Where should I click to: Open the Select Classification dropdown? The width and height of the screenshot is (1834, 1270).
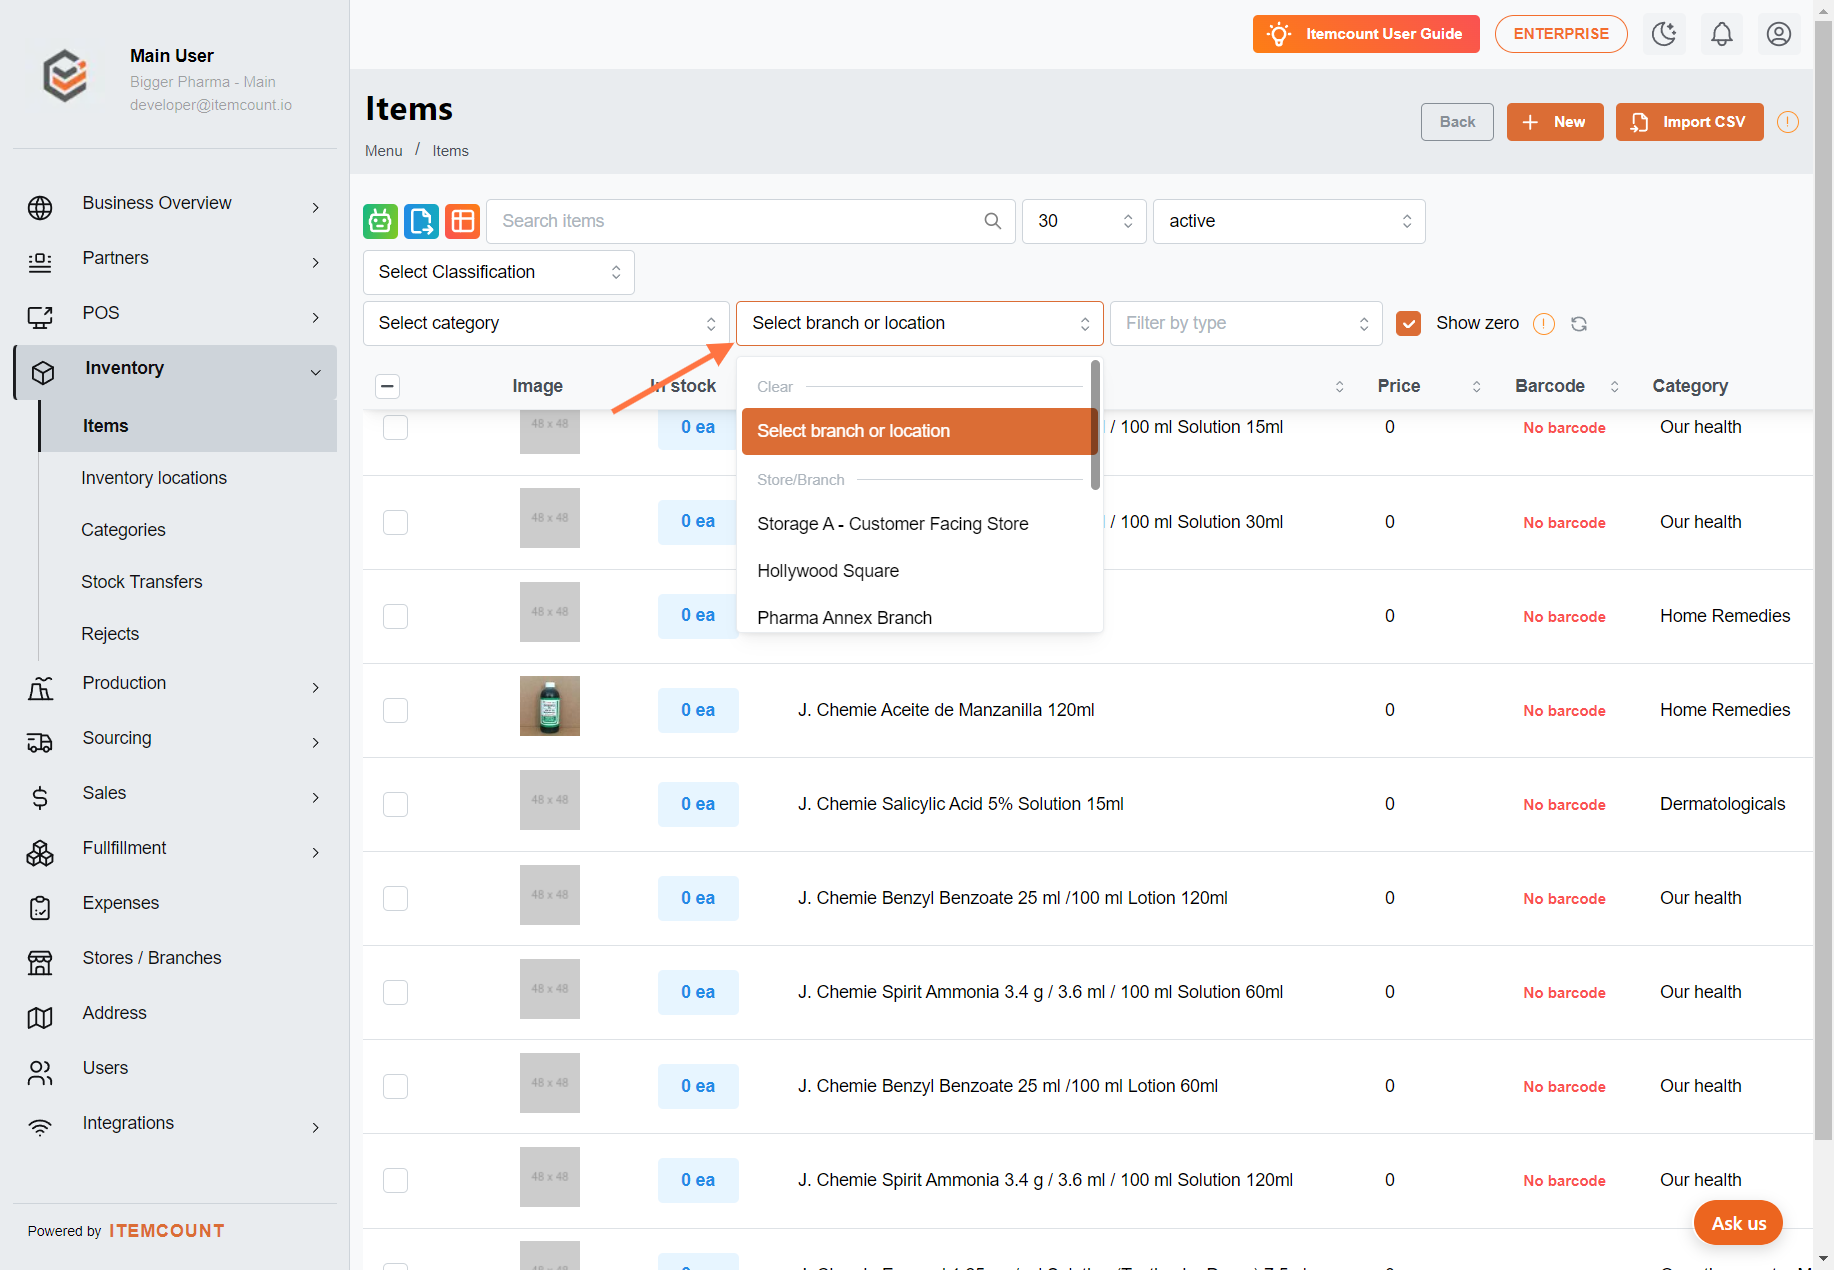point(498,272)
